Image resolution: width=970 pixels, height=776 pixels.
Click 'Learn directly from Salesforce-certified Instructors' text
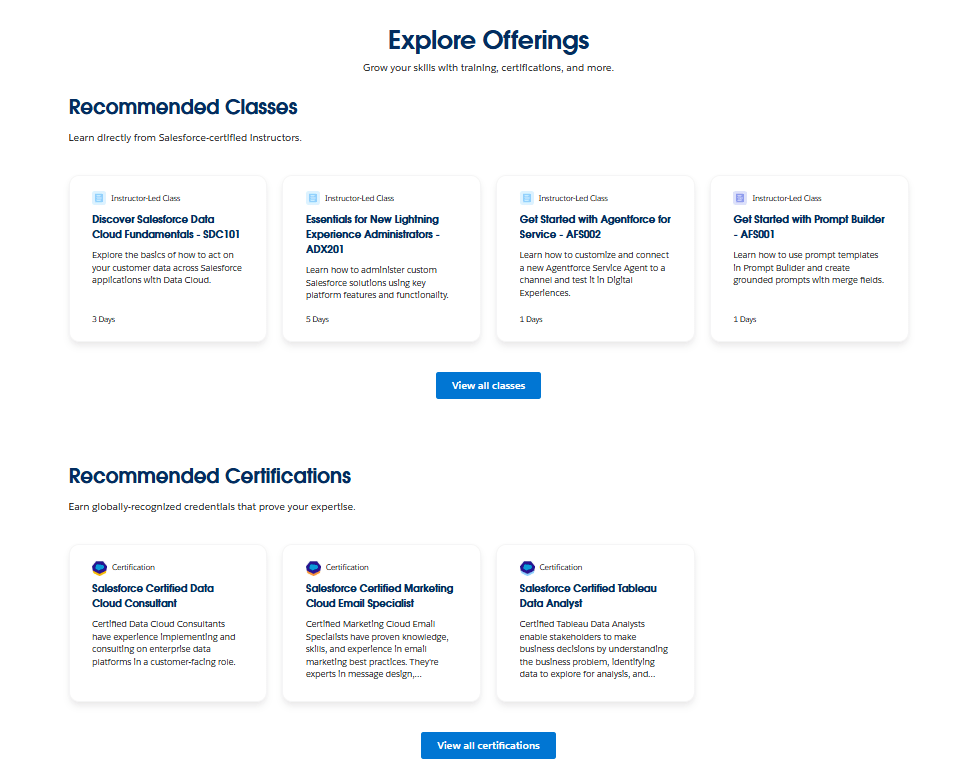pyautogui.click(x=185, y=138)
